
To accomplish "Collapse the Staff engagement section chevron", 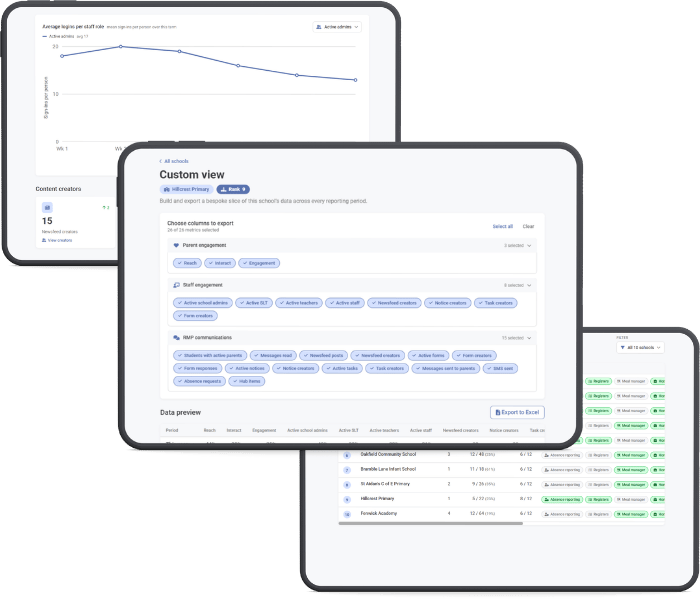I will pos(529,286).
